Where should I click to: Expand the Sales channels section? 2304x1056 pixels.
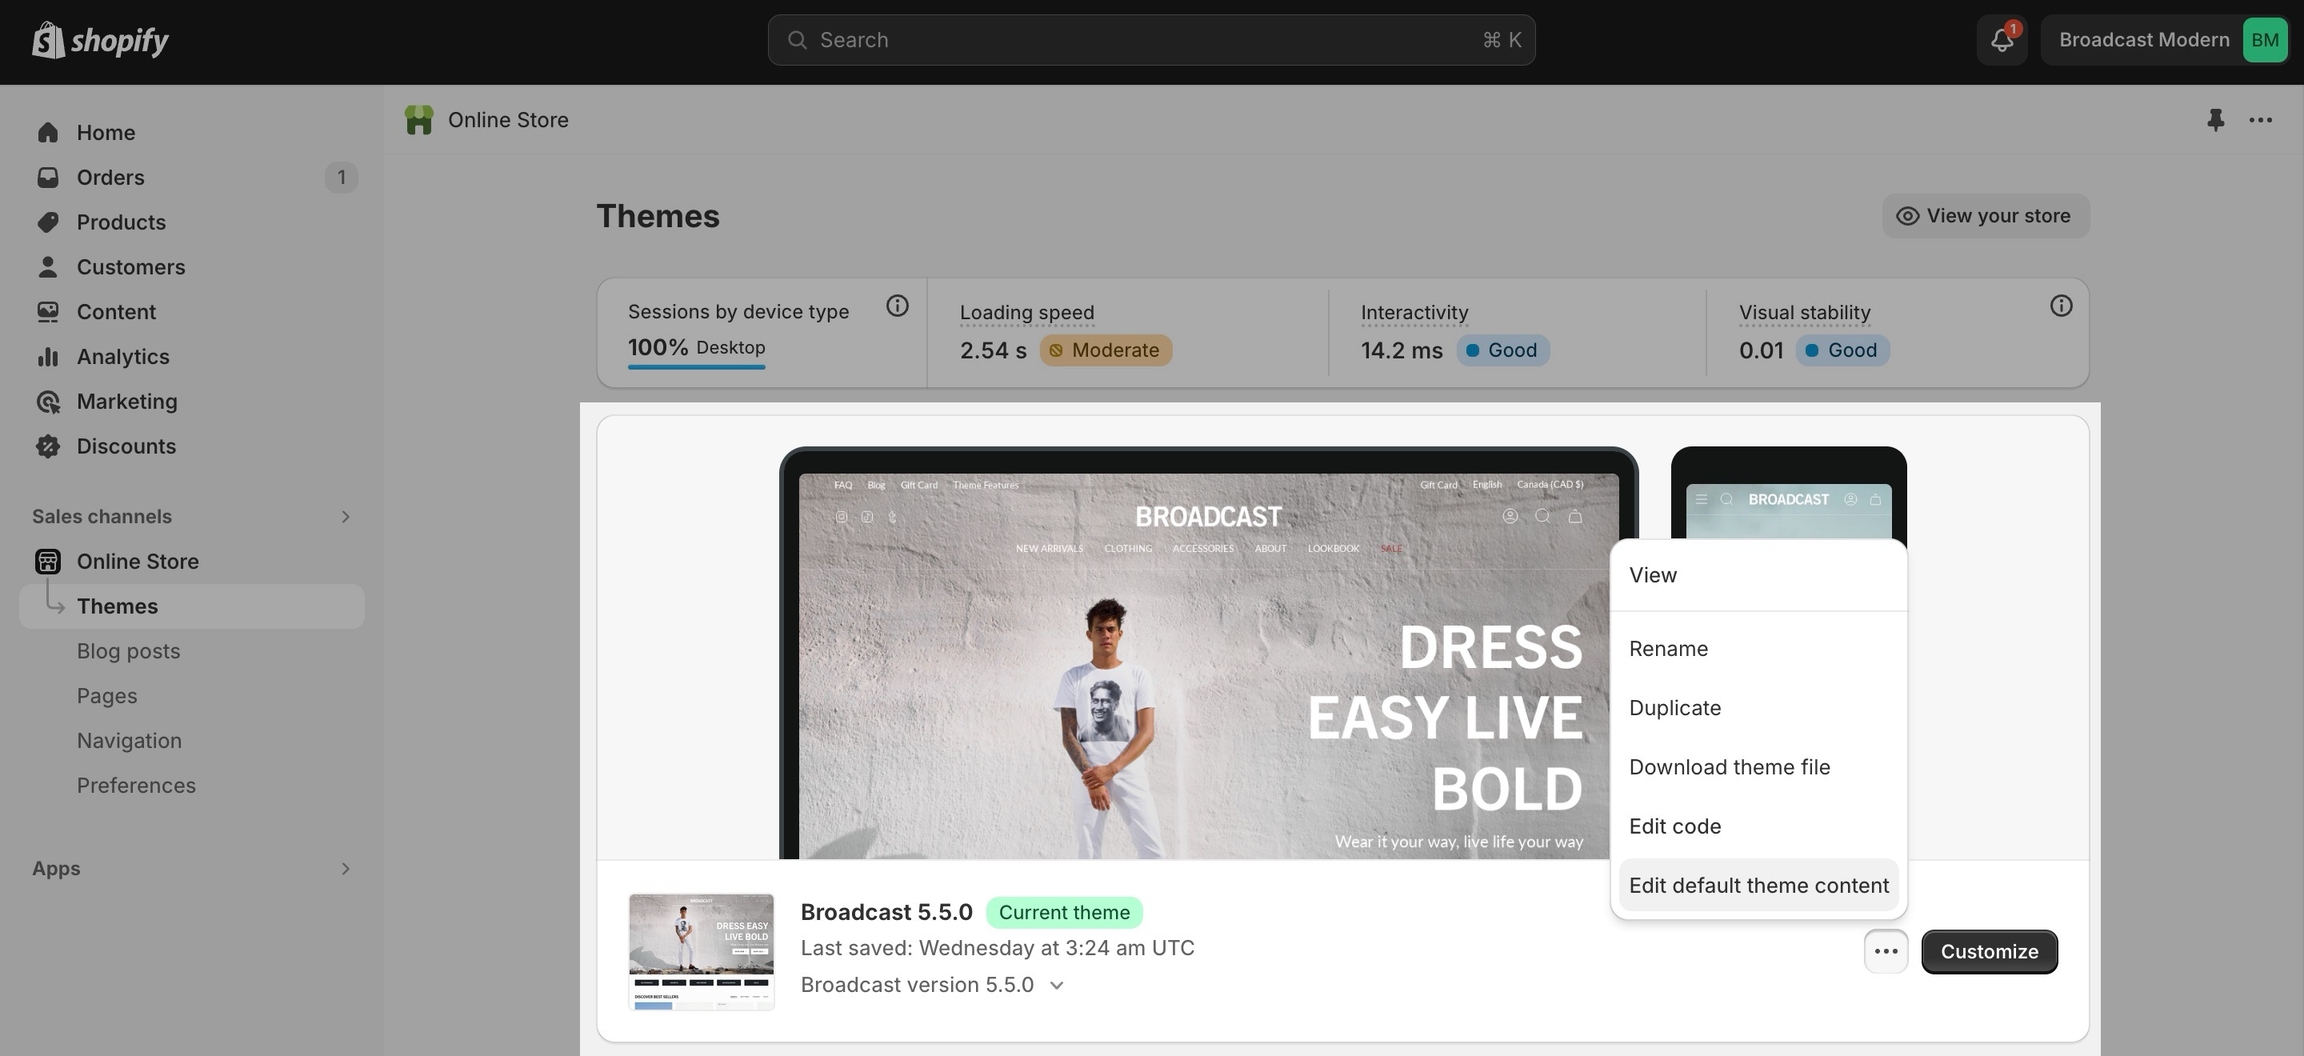(345, 517)
